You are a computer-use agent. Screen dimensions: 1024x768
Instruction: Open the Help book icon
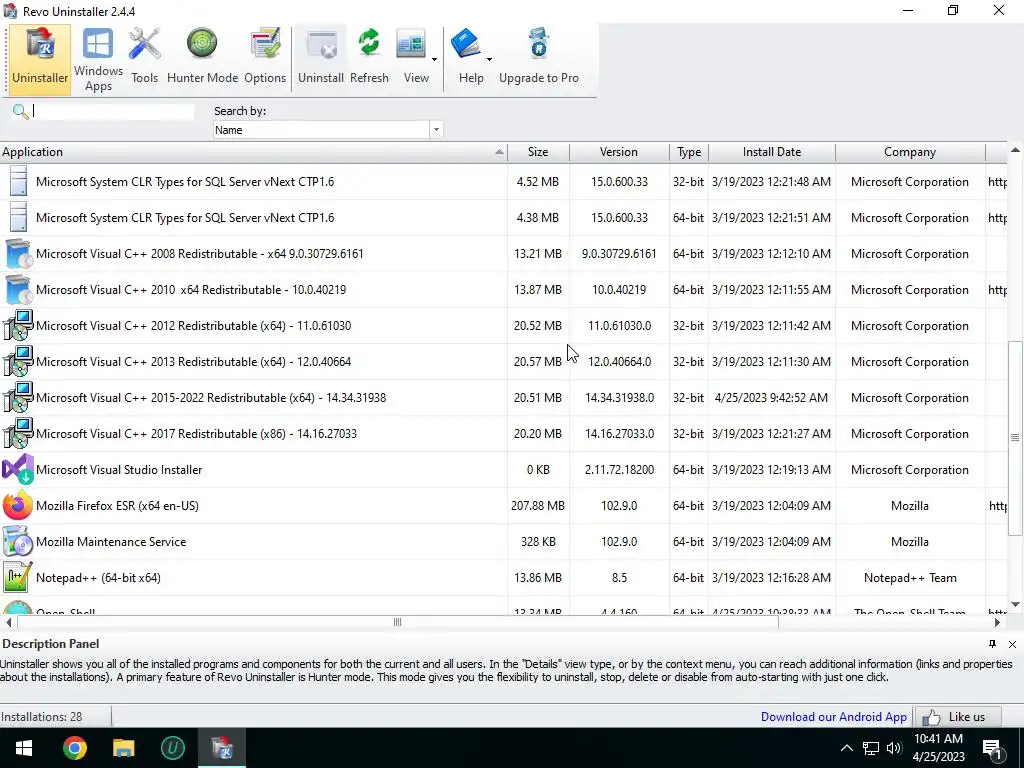(x=466, y=44)
